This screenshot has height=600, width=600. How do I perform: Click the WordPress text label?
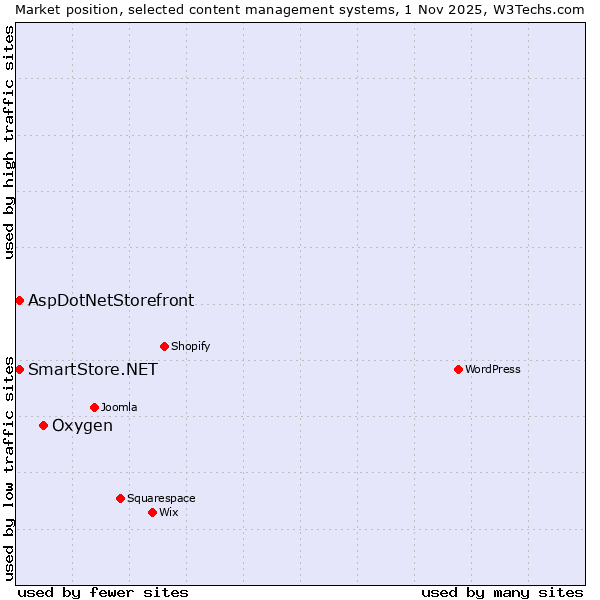click(493, 369)
